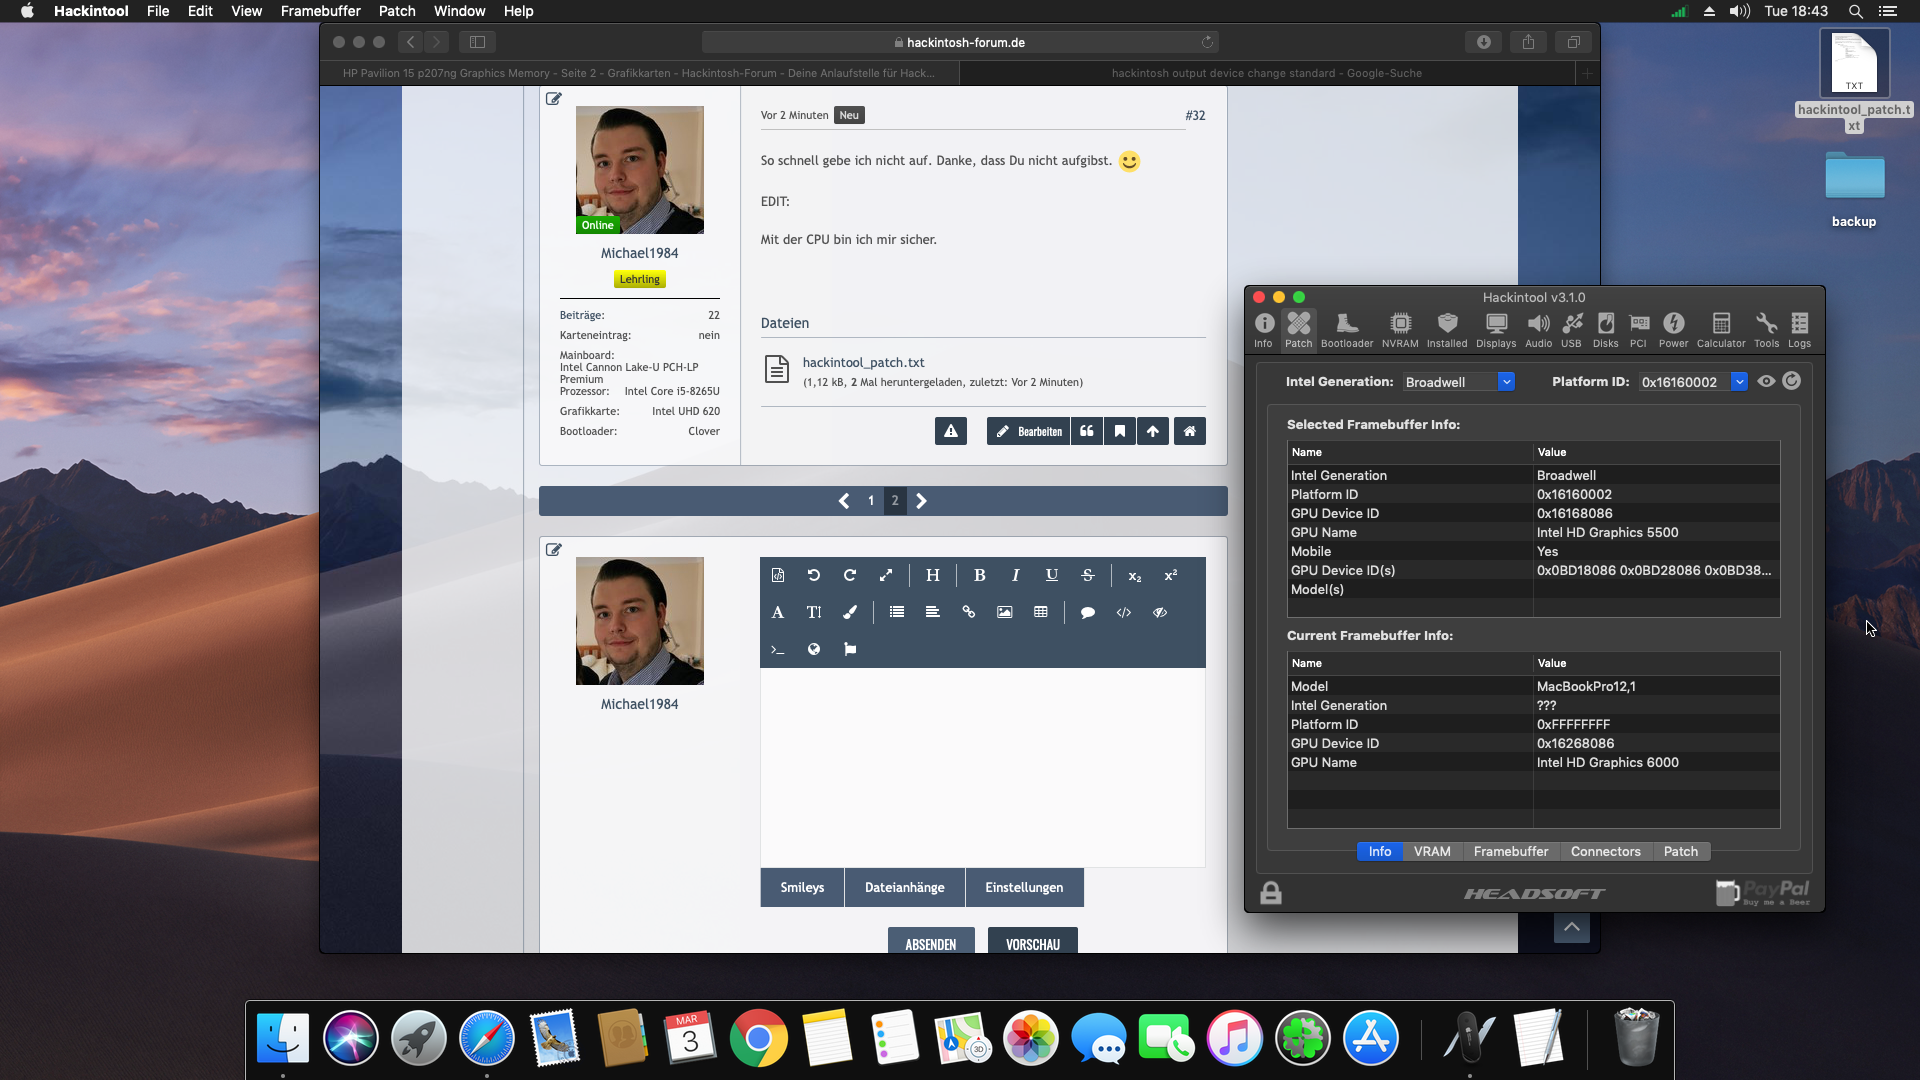This screenshot has height=1080, width=1920.
Task: Open the USB section in Hackintool toolbar
Action: click(x=1572, y=329)
